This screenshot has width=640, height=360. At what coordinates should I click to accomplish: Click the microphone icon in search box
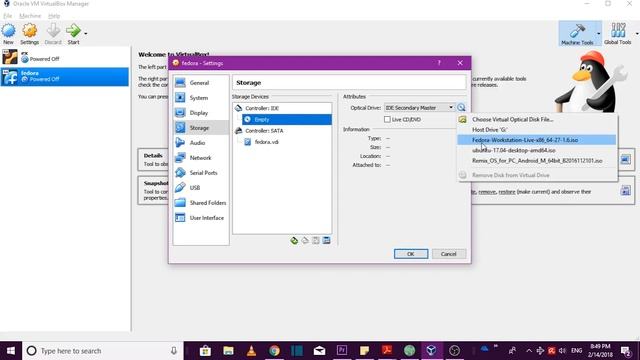[174, 351]
